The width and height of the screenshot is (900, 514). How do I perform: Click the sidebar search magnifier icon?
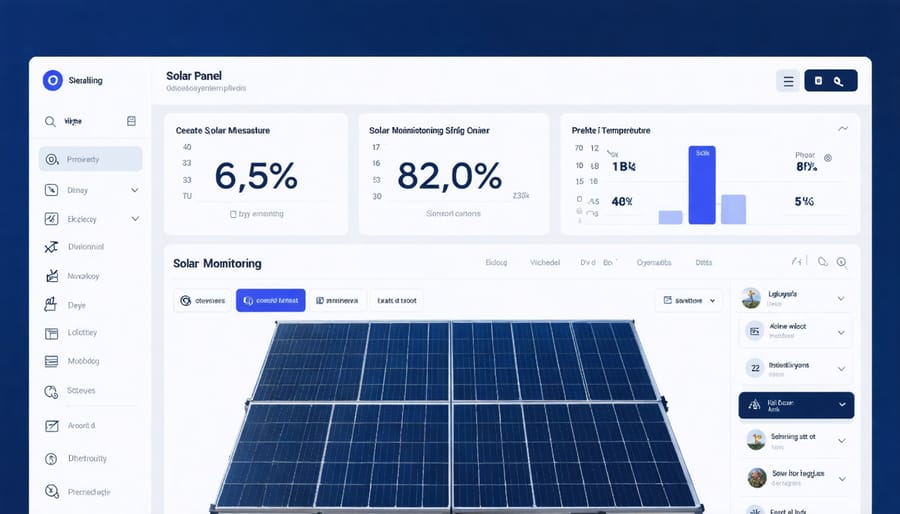[x=50, y=121]
